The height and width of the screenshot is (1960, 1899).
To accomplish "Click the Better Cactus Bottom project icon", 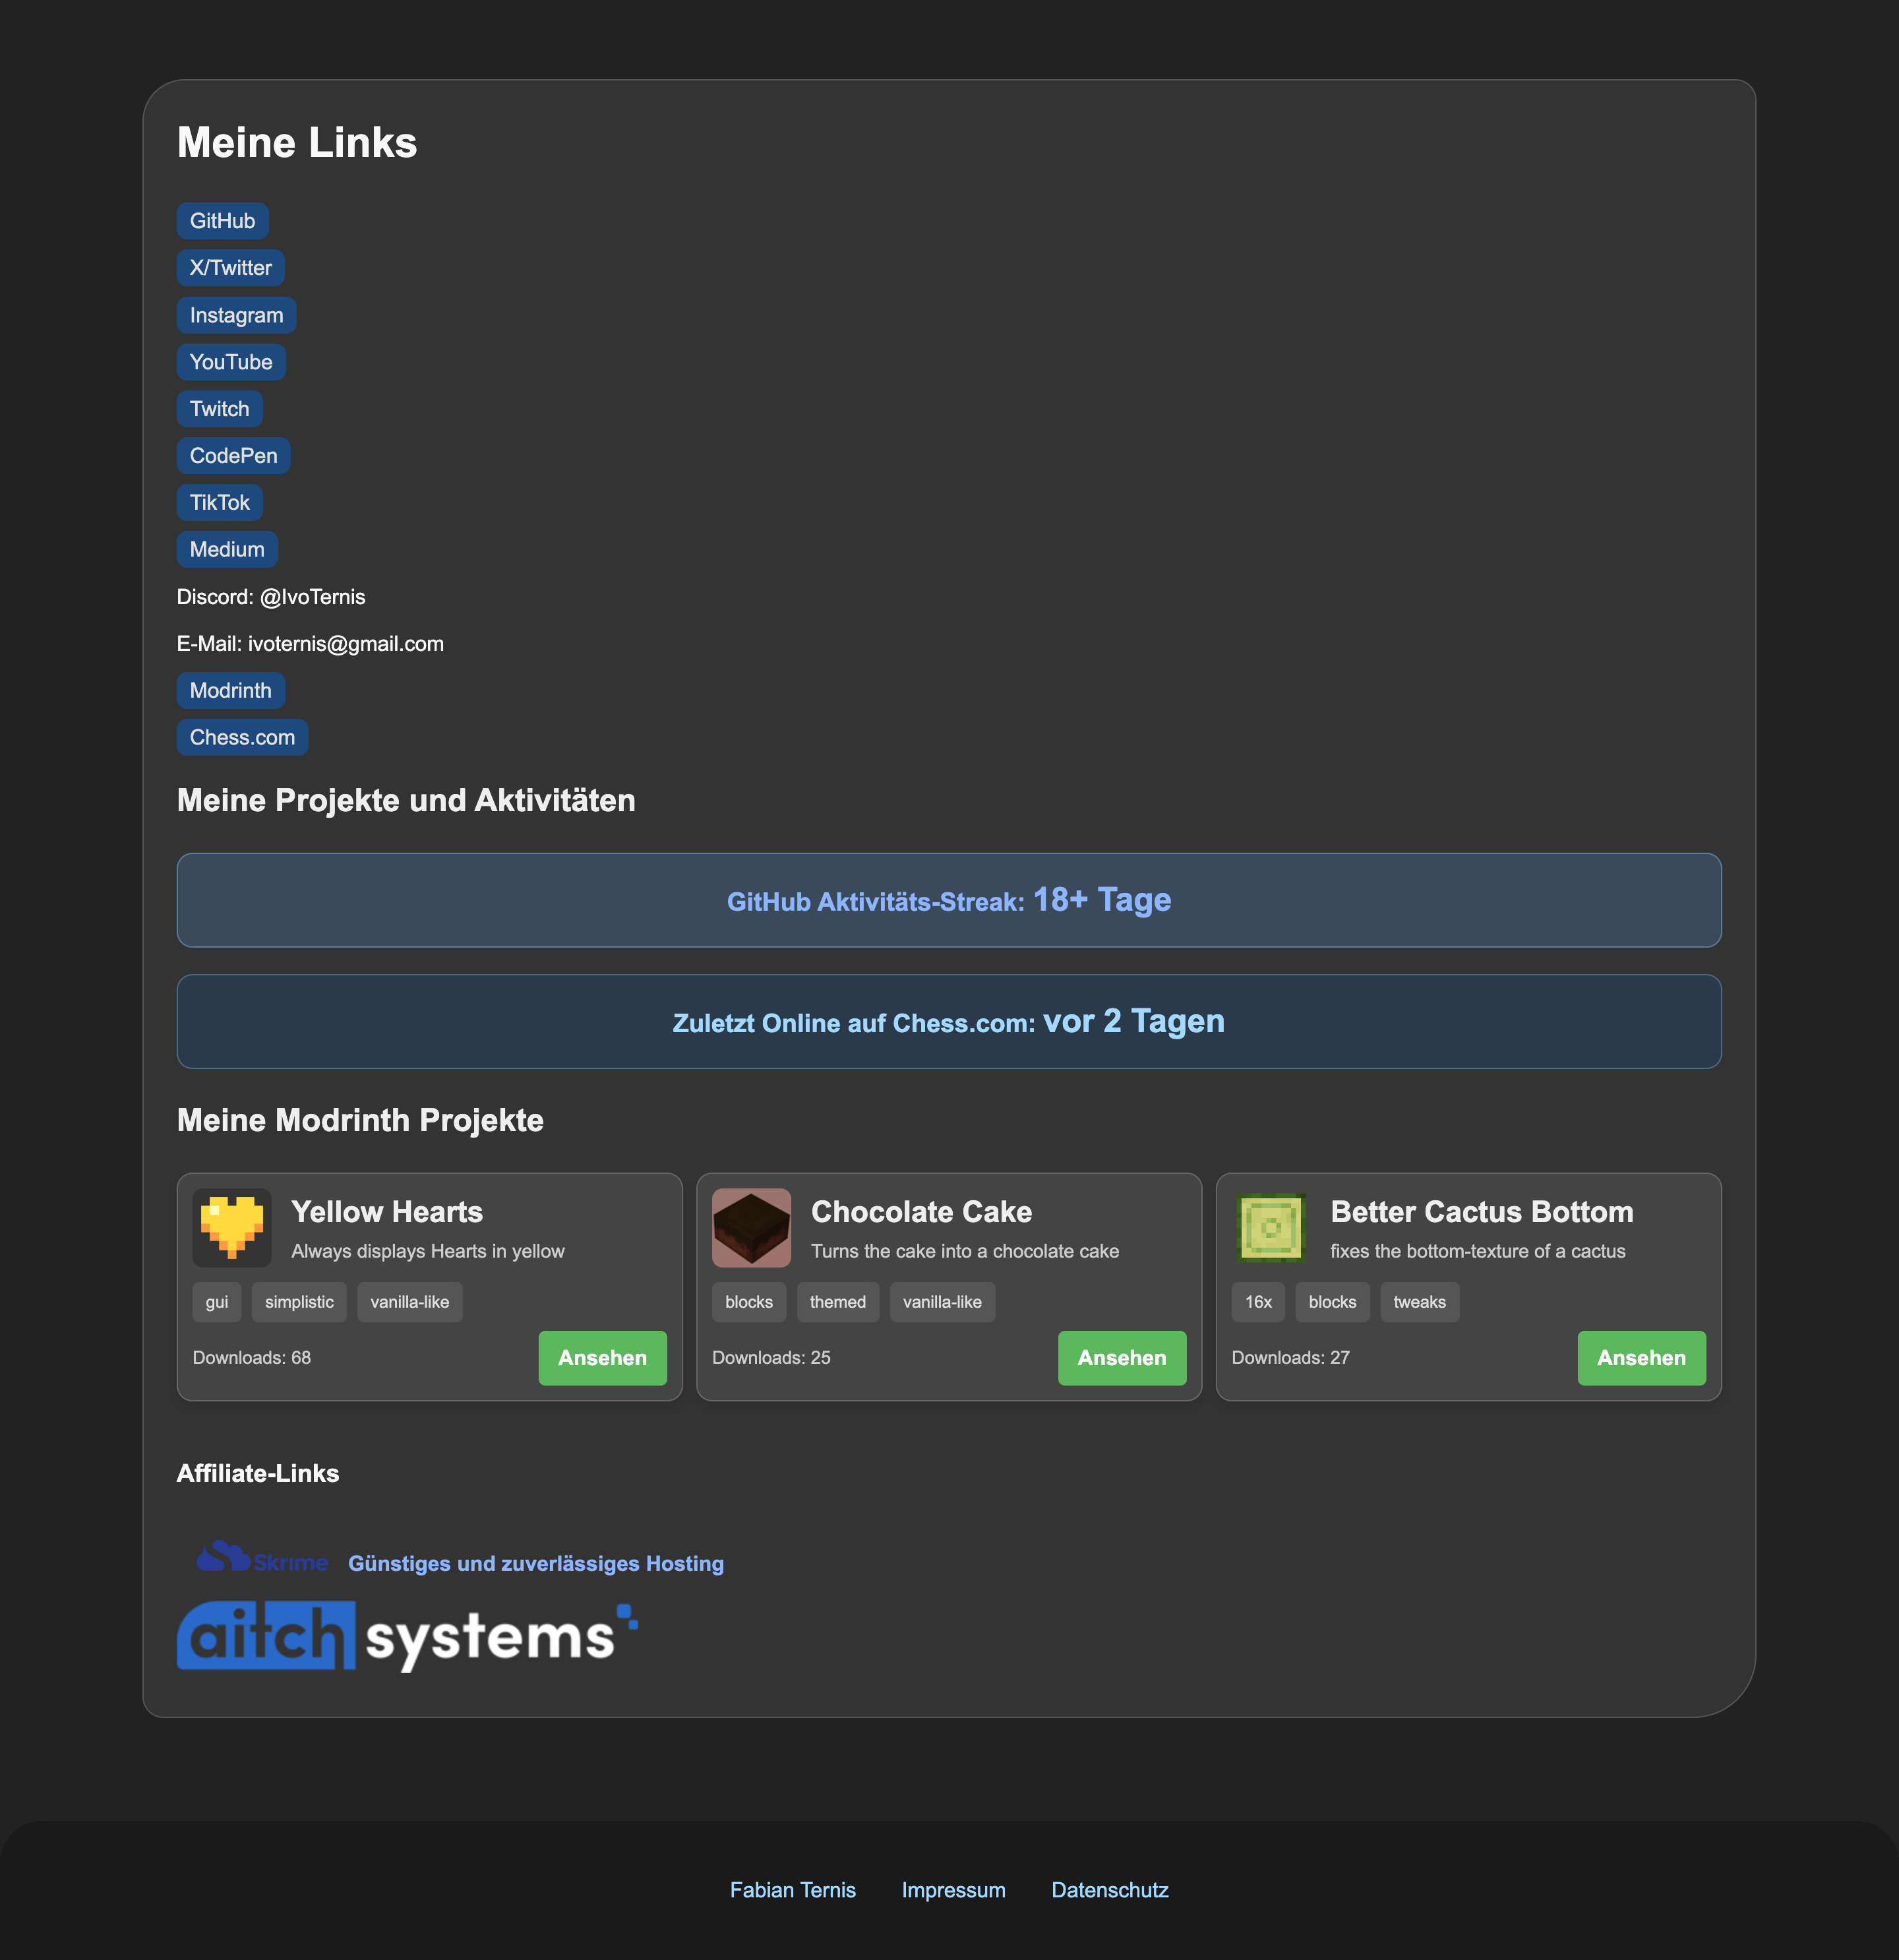I will tap(1271, 1228).
